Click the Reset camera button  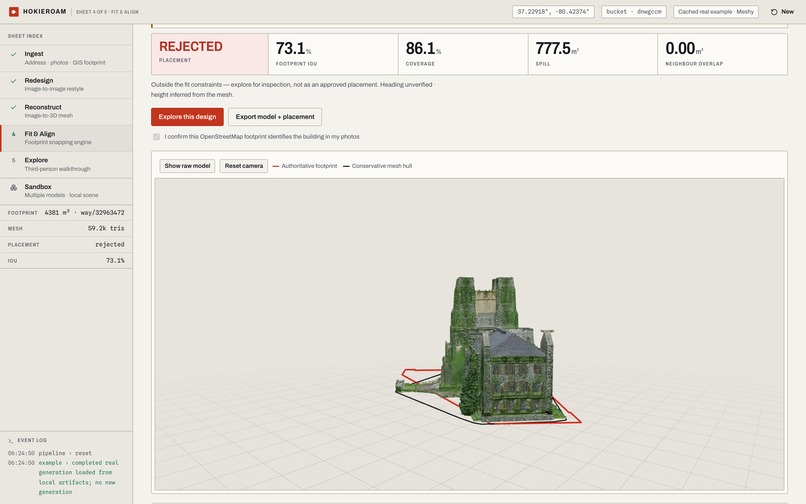tap(244, 166)
